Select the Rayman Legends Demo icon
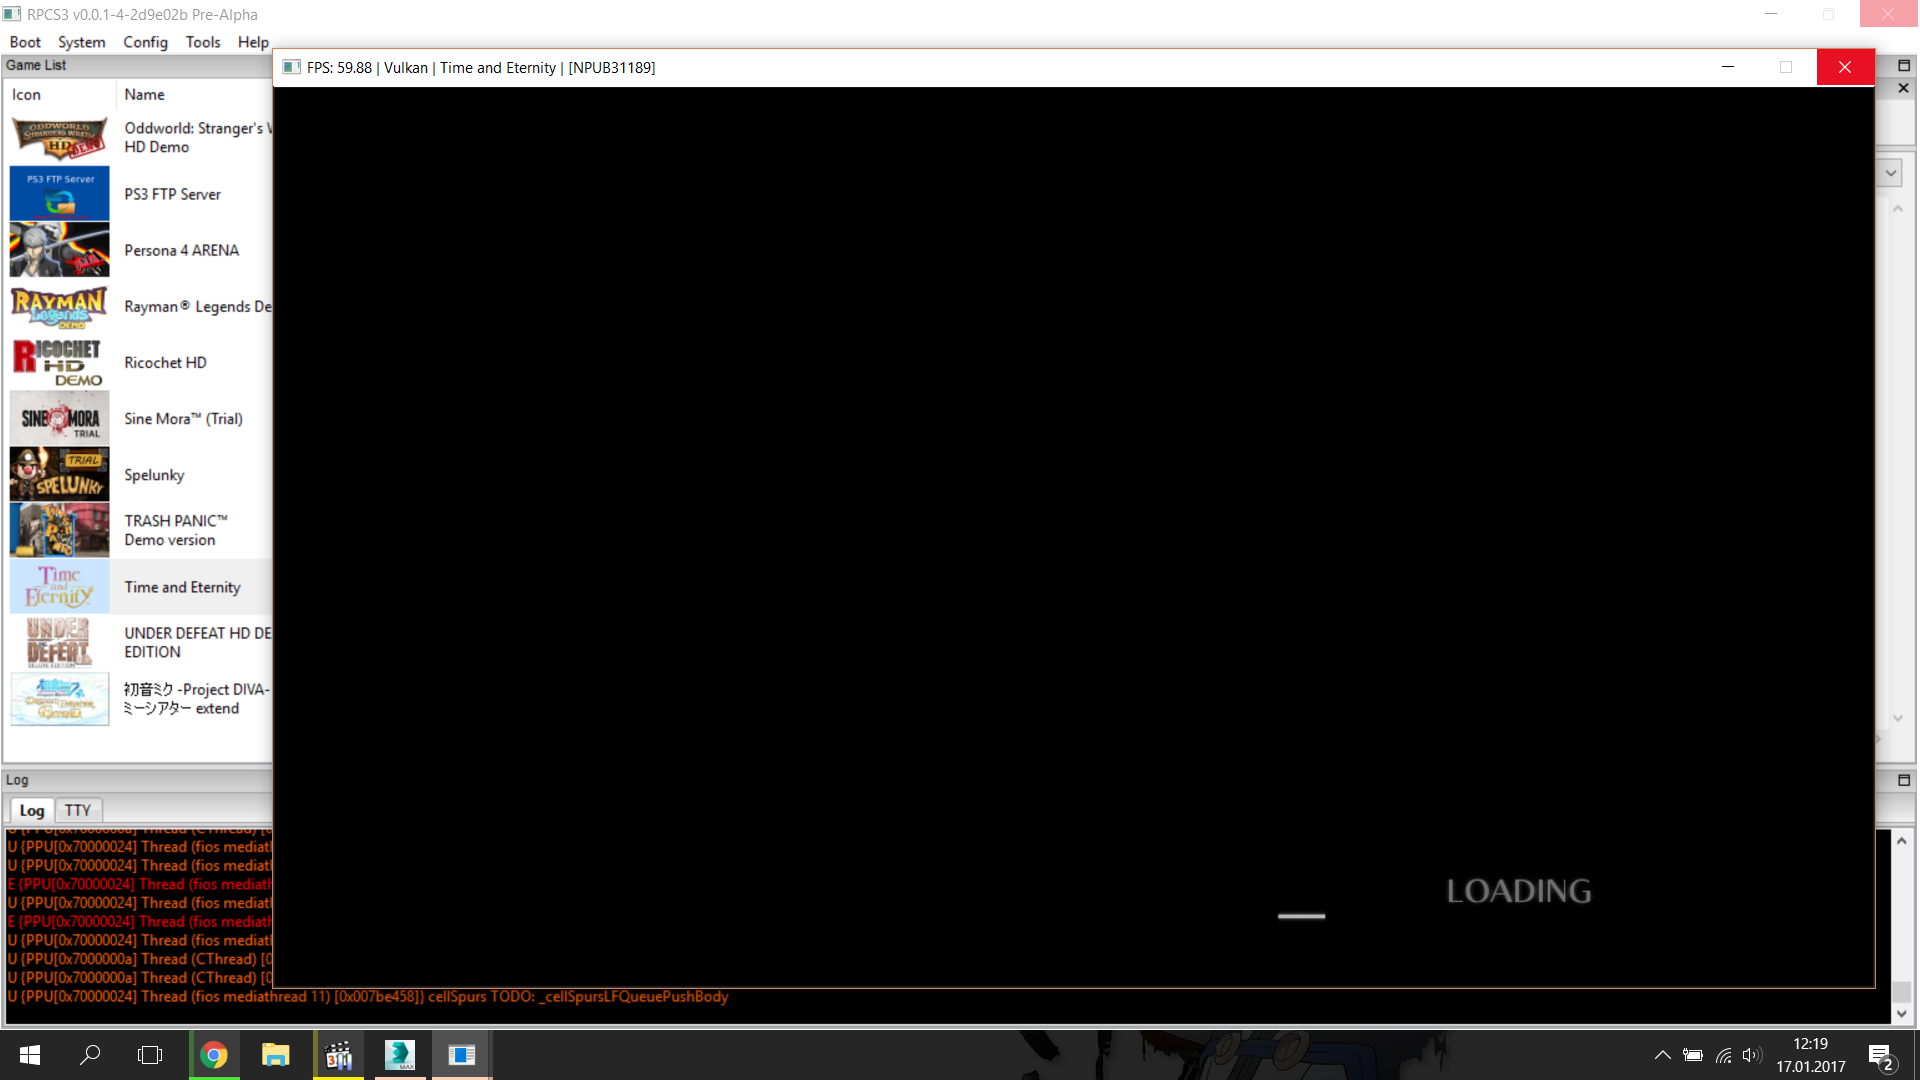 pyautogui.click(x=59, y=306)
